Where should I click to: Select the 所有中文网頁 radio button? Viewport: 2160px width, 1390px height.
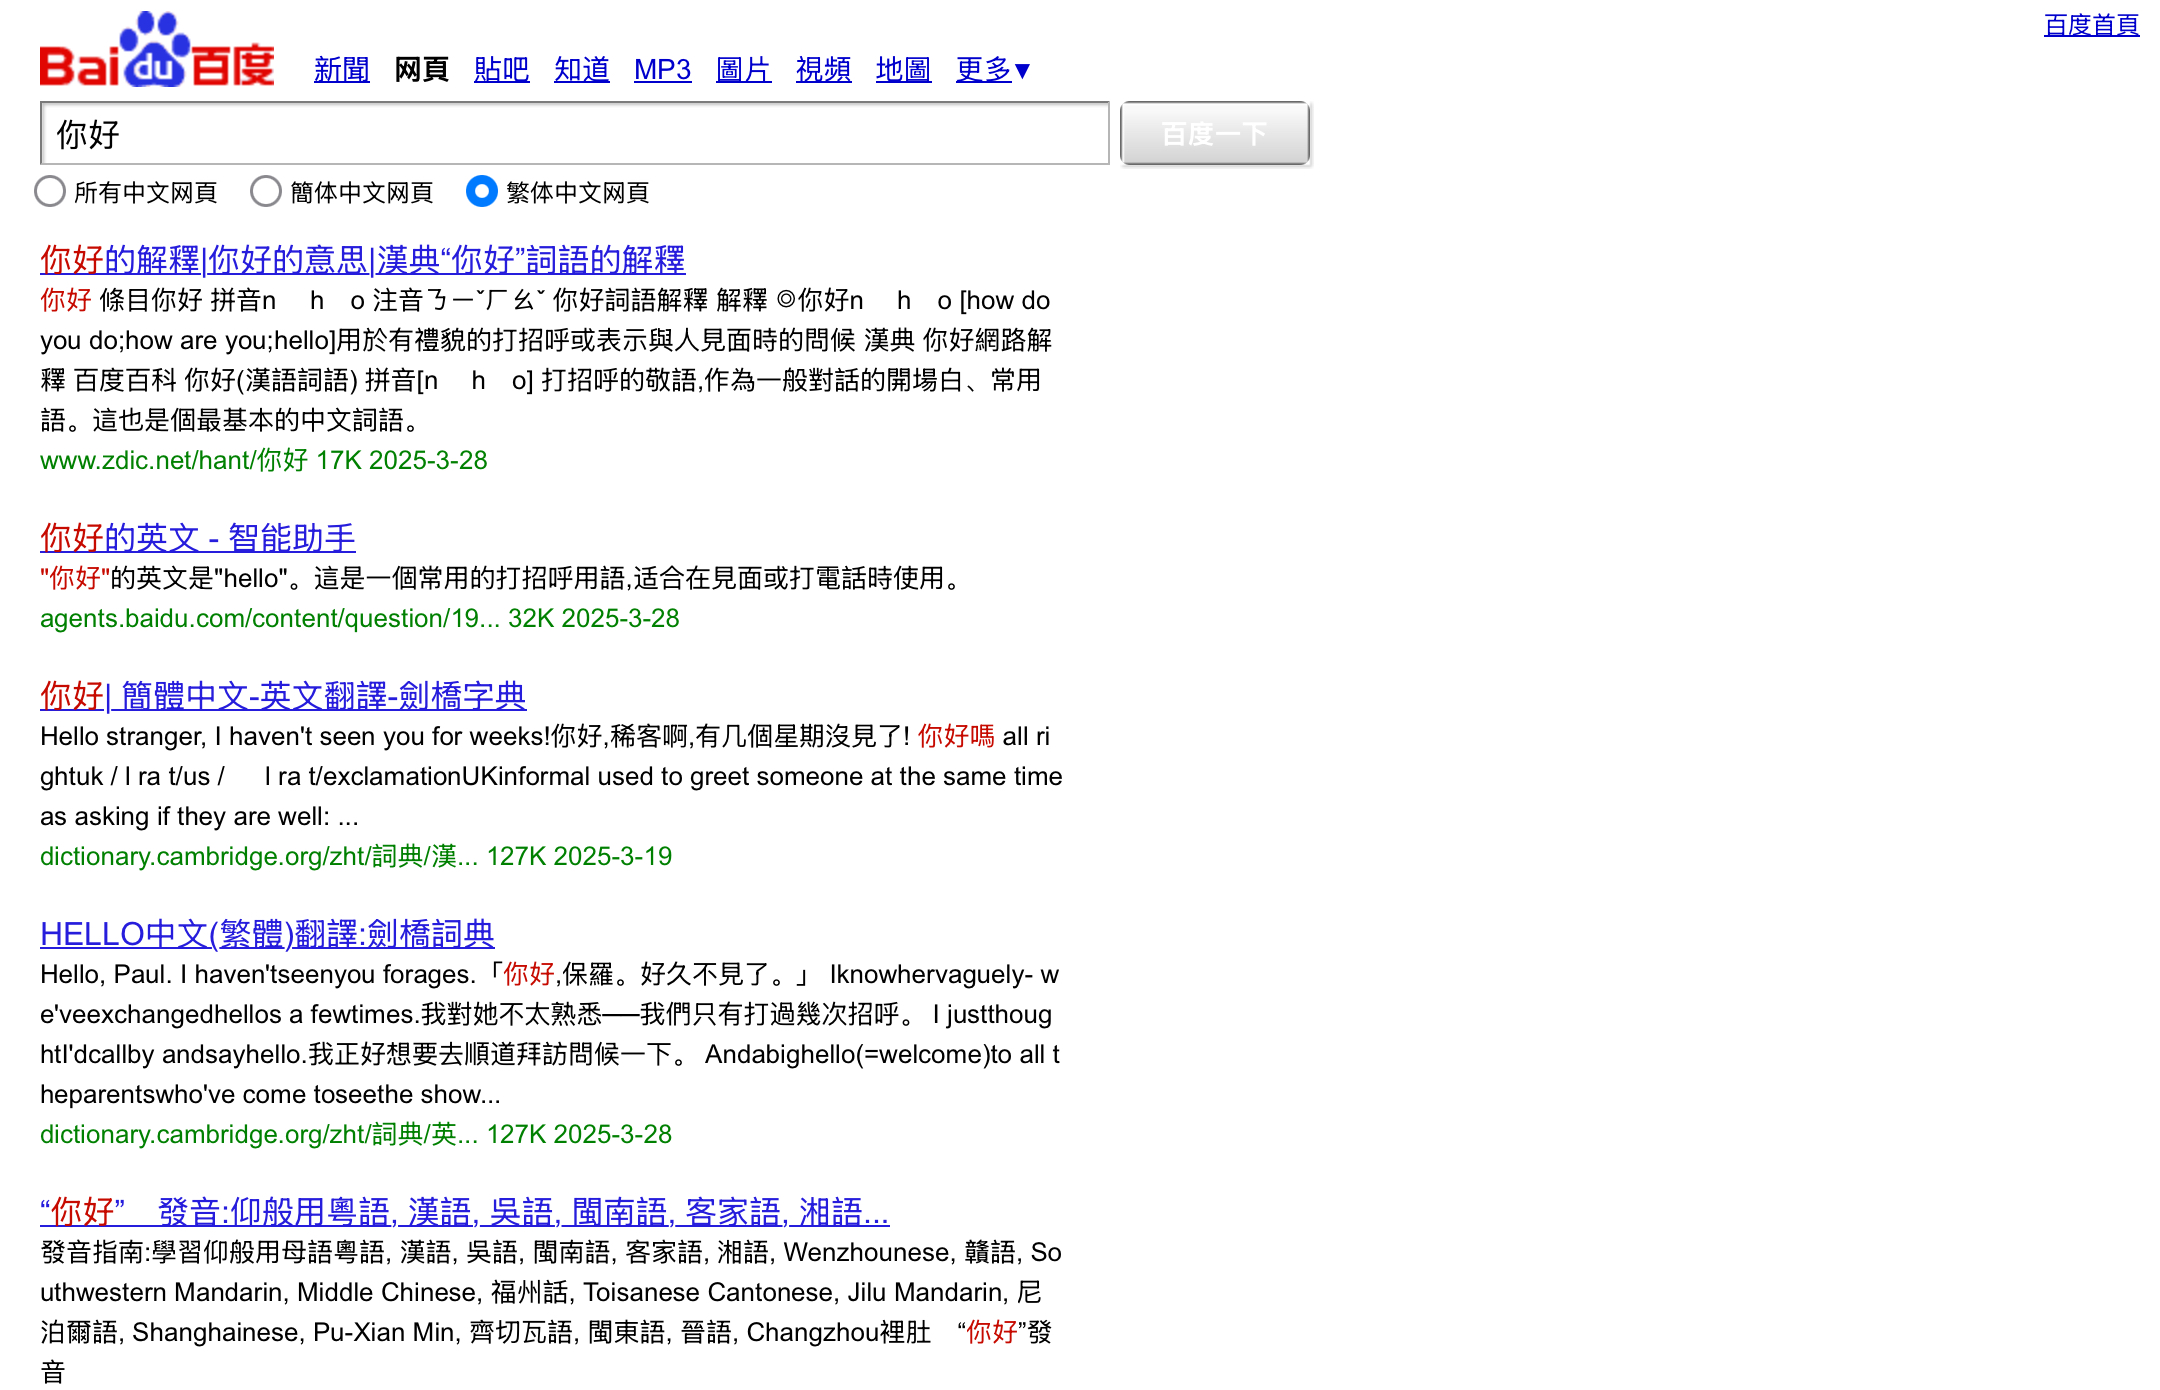coord(50,191)
